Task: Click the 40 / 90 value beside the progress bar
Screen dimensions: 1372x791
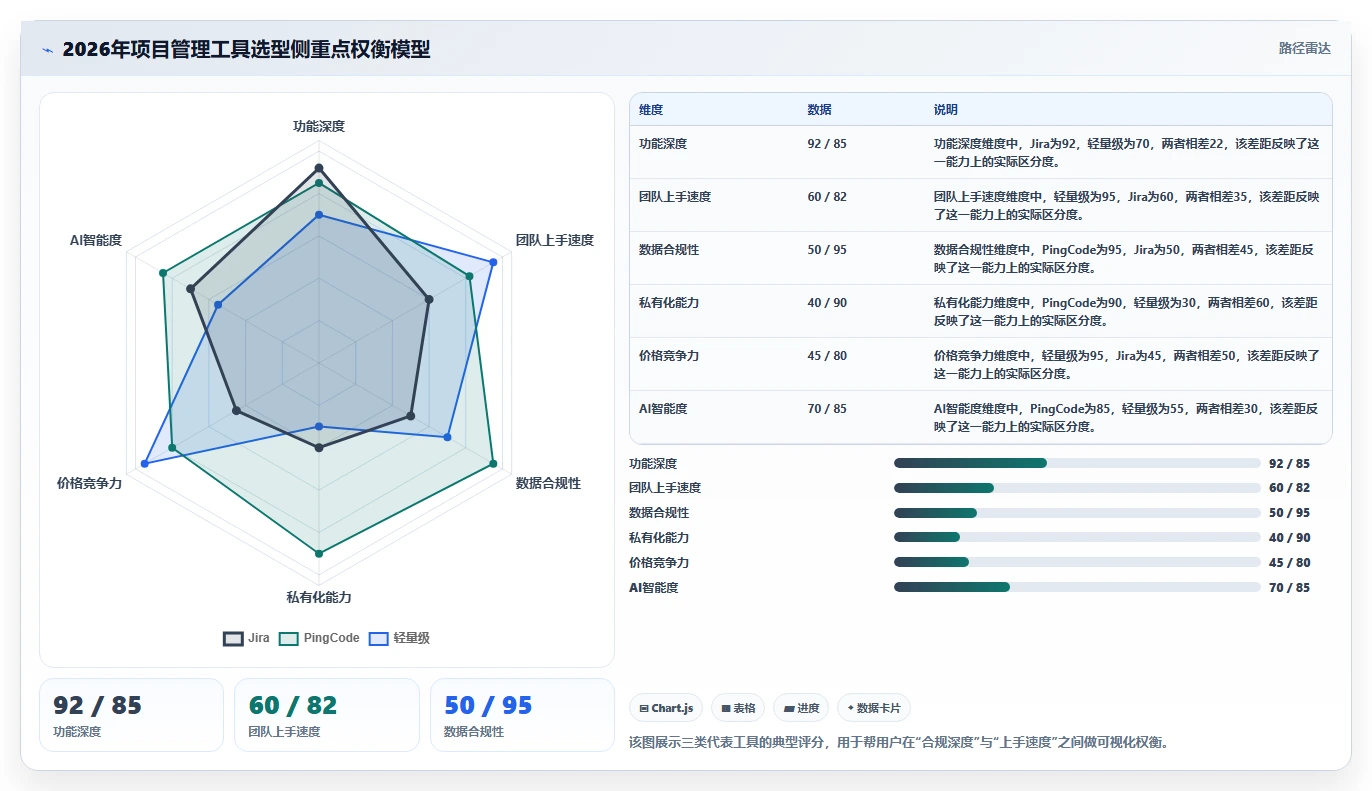Action: 1289,538
